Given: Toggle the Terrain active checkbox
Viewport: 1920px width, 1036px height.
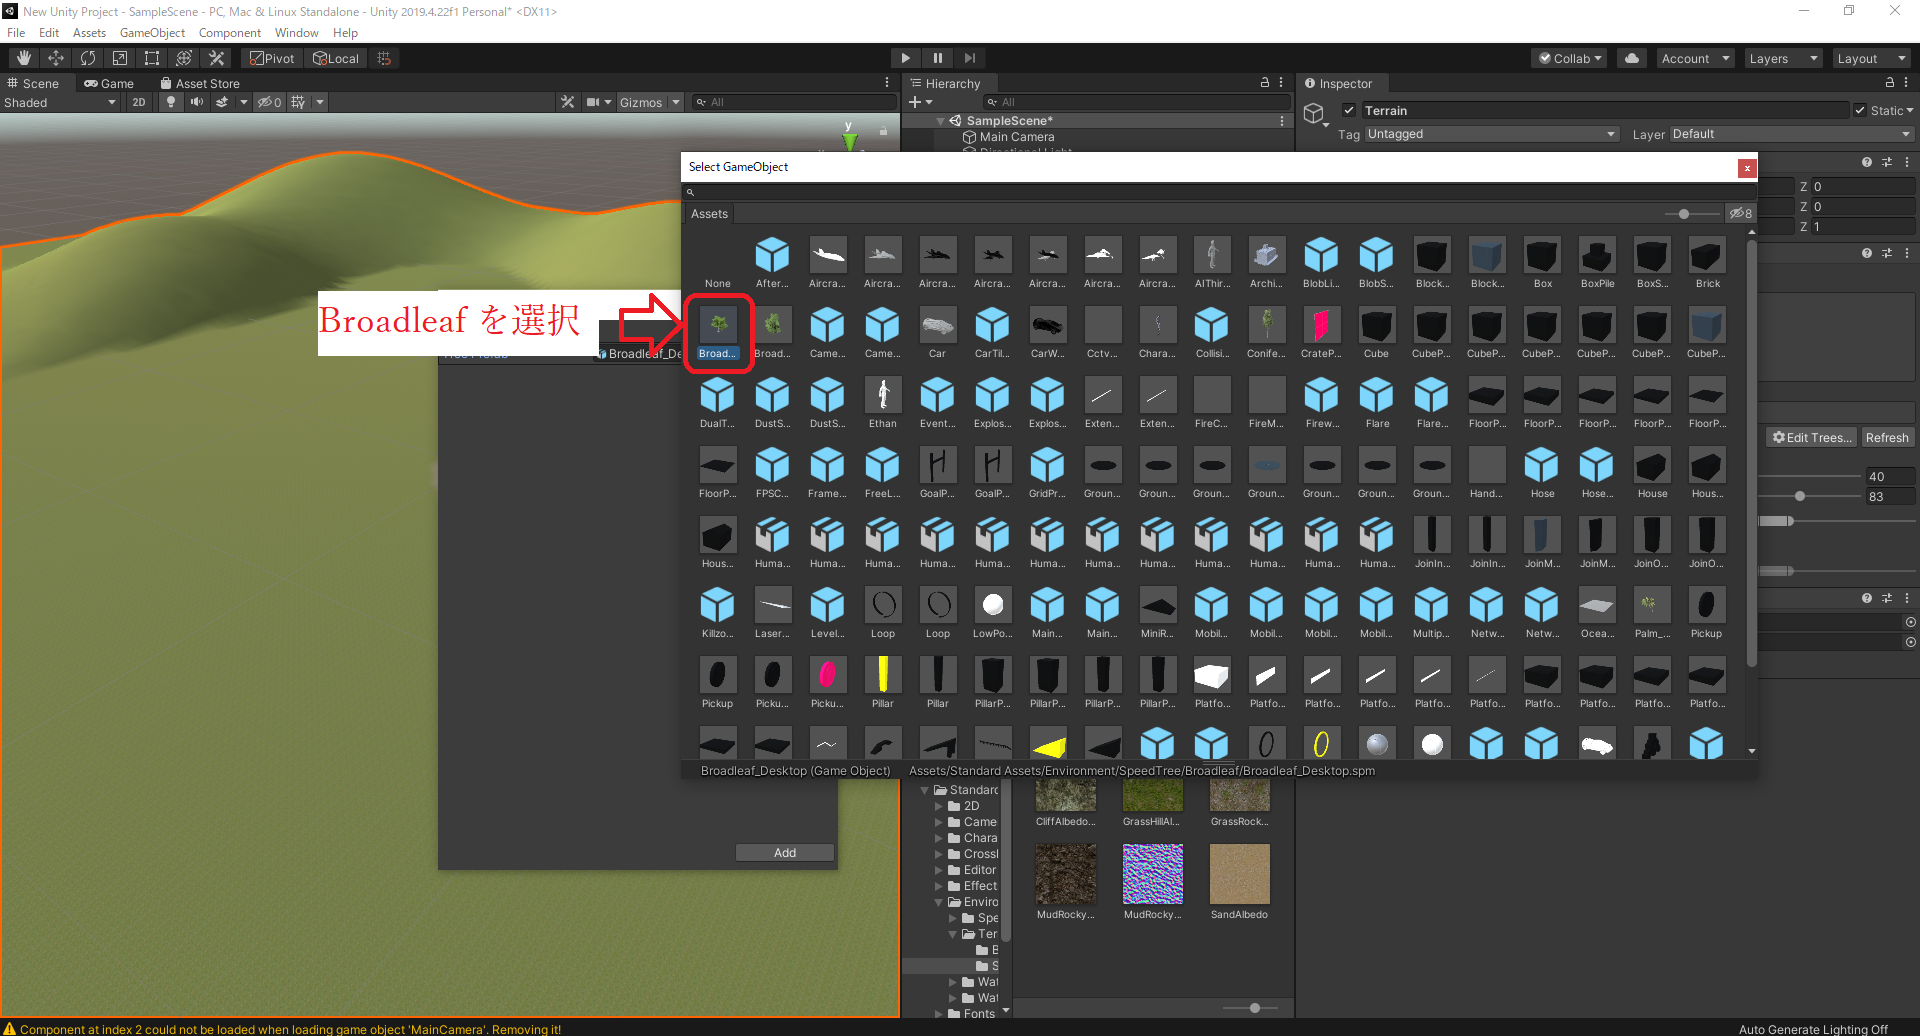Looking at the screenshot, I should (1348, 110).
